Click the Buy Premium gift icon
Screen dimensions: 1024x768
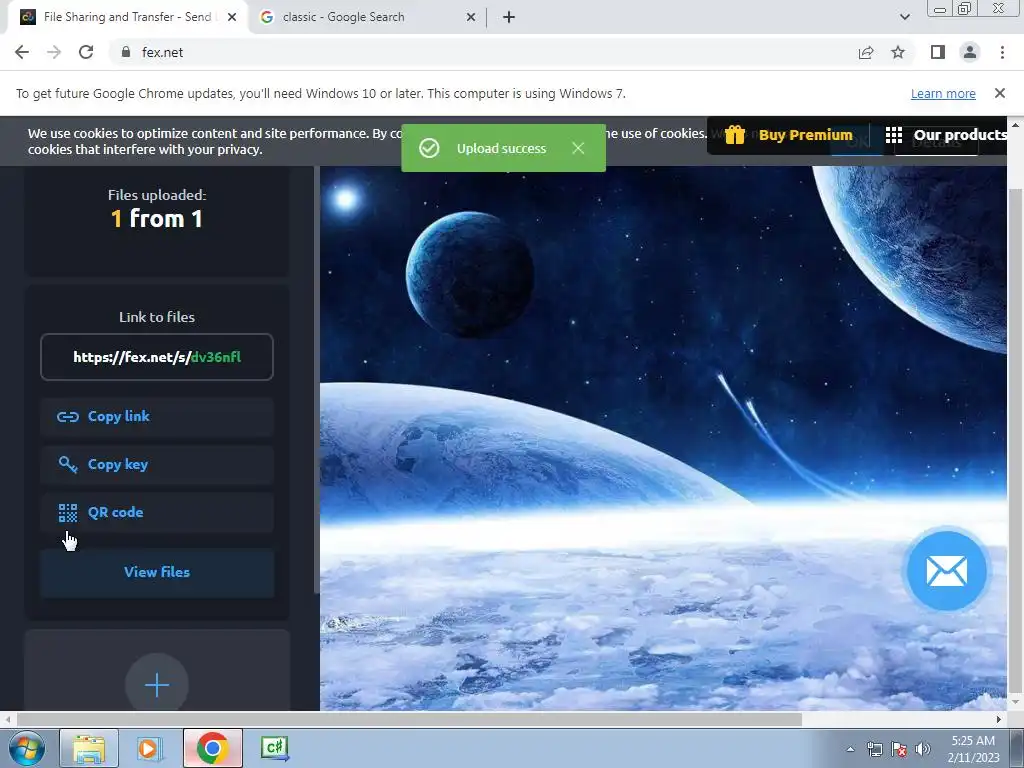(x=735, y=135)
